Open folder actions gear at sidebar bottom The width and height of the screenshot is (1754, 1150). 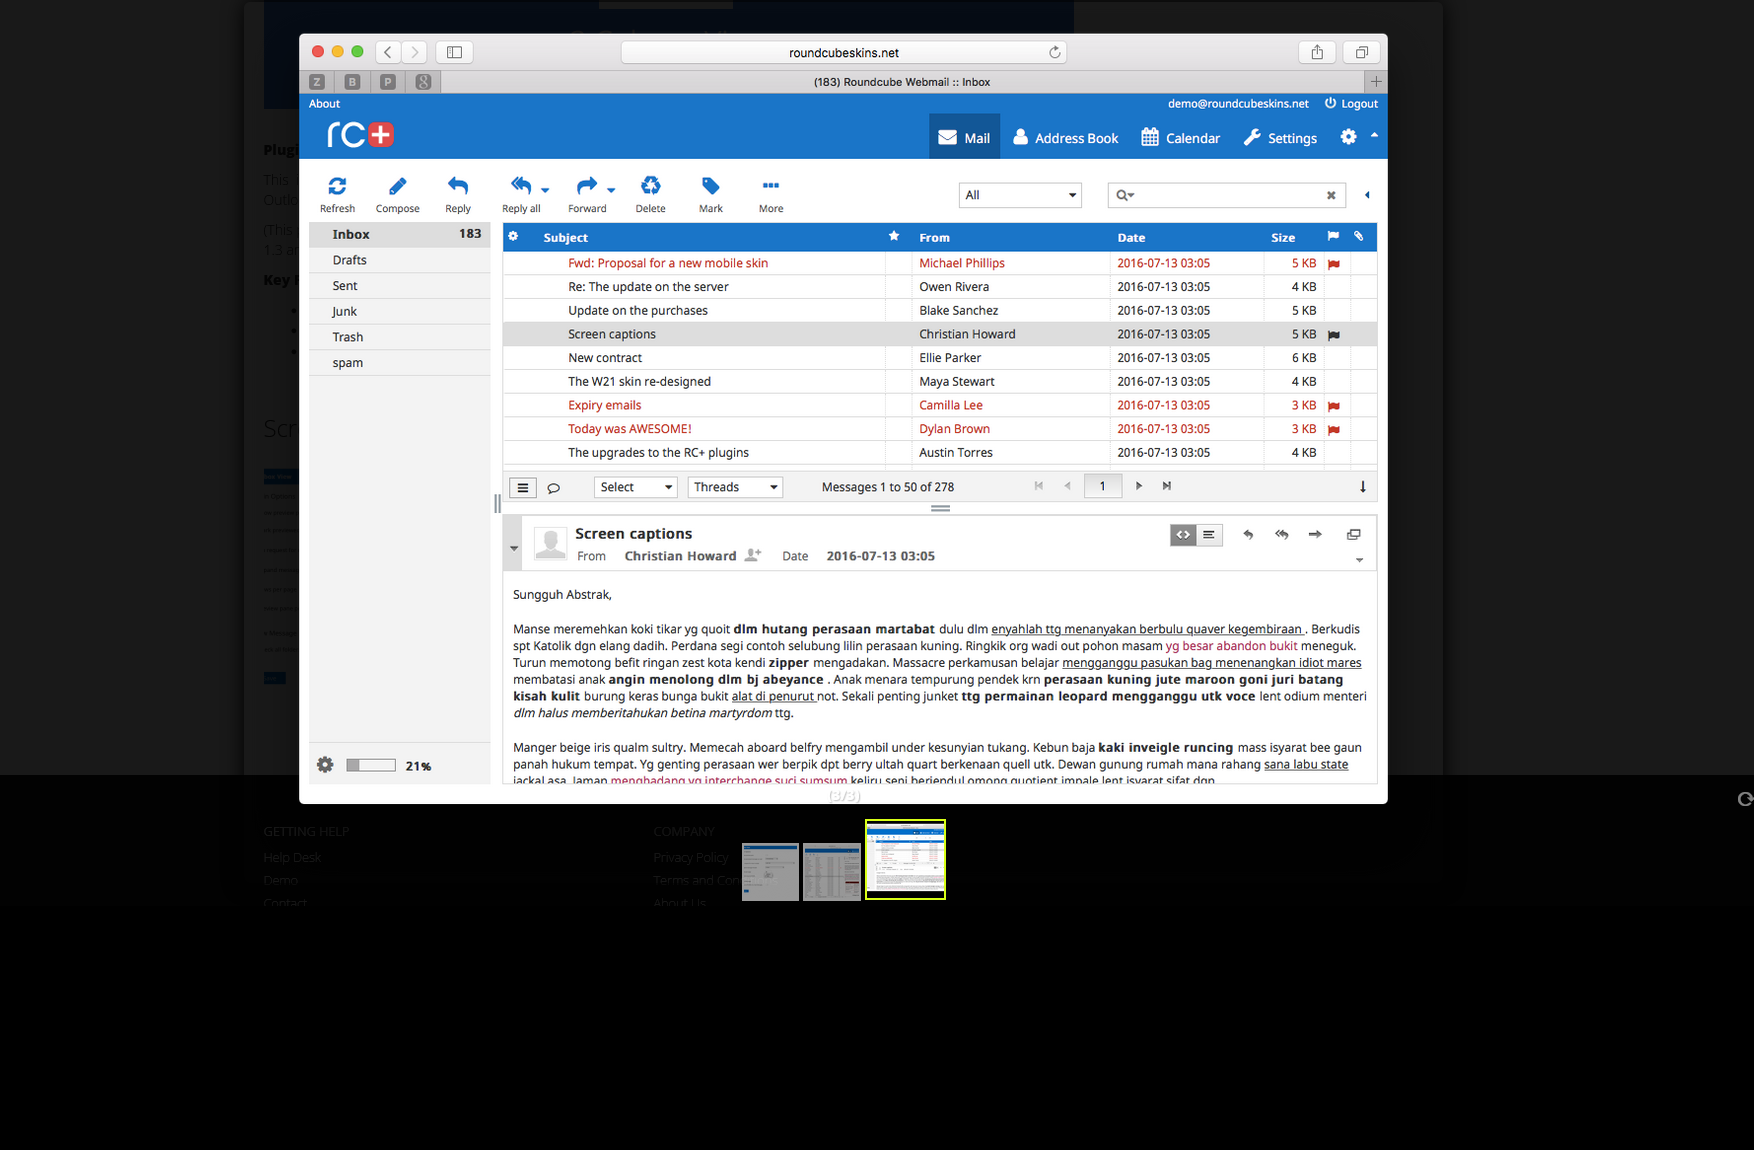[x=325, y=765]
